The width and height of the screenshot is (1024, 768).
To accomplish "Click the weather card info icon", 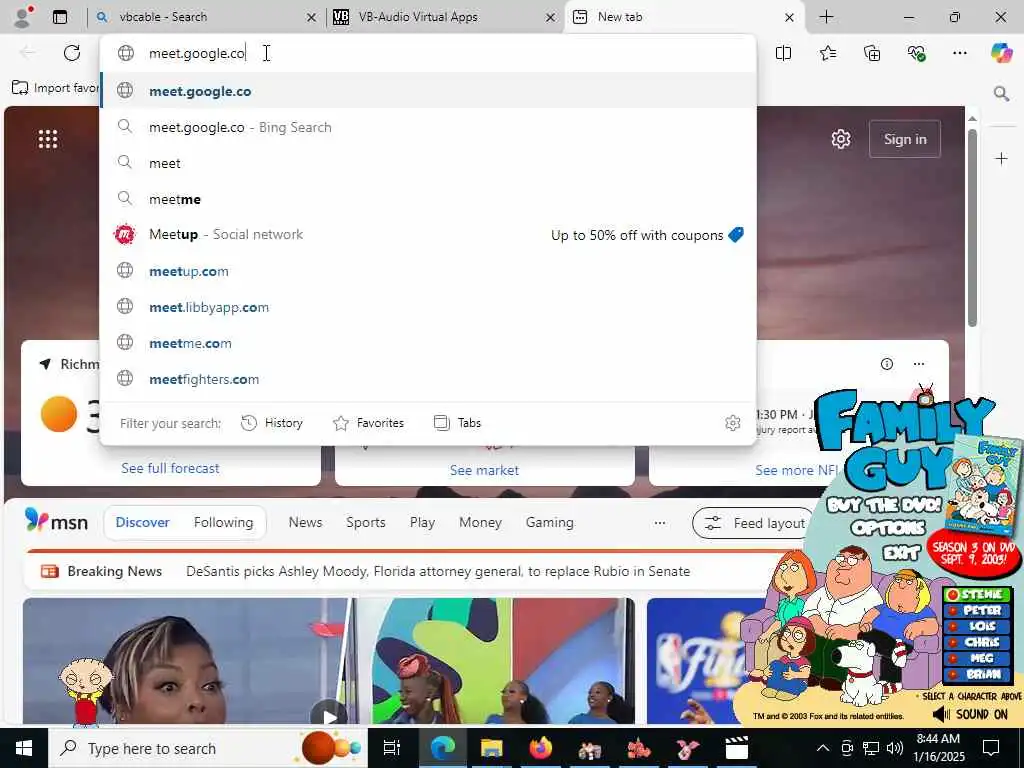I will click(886, 364).
